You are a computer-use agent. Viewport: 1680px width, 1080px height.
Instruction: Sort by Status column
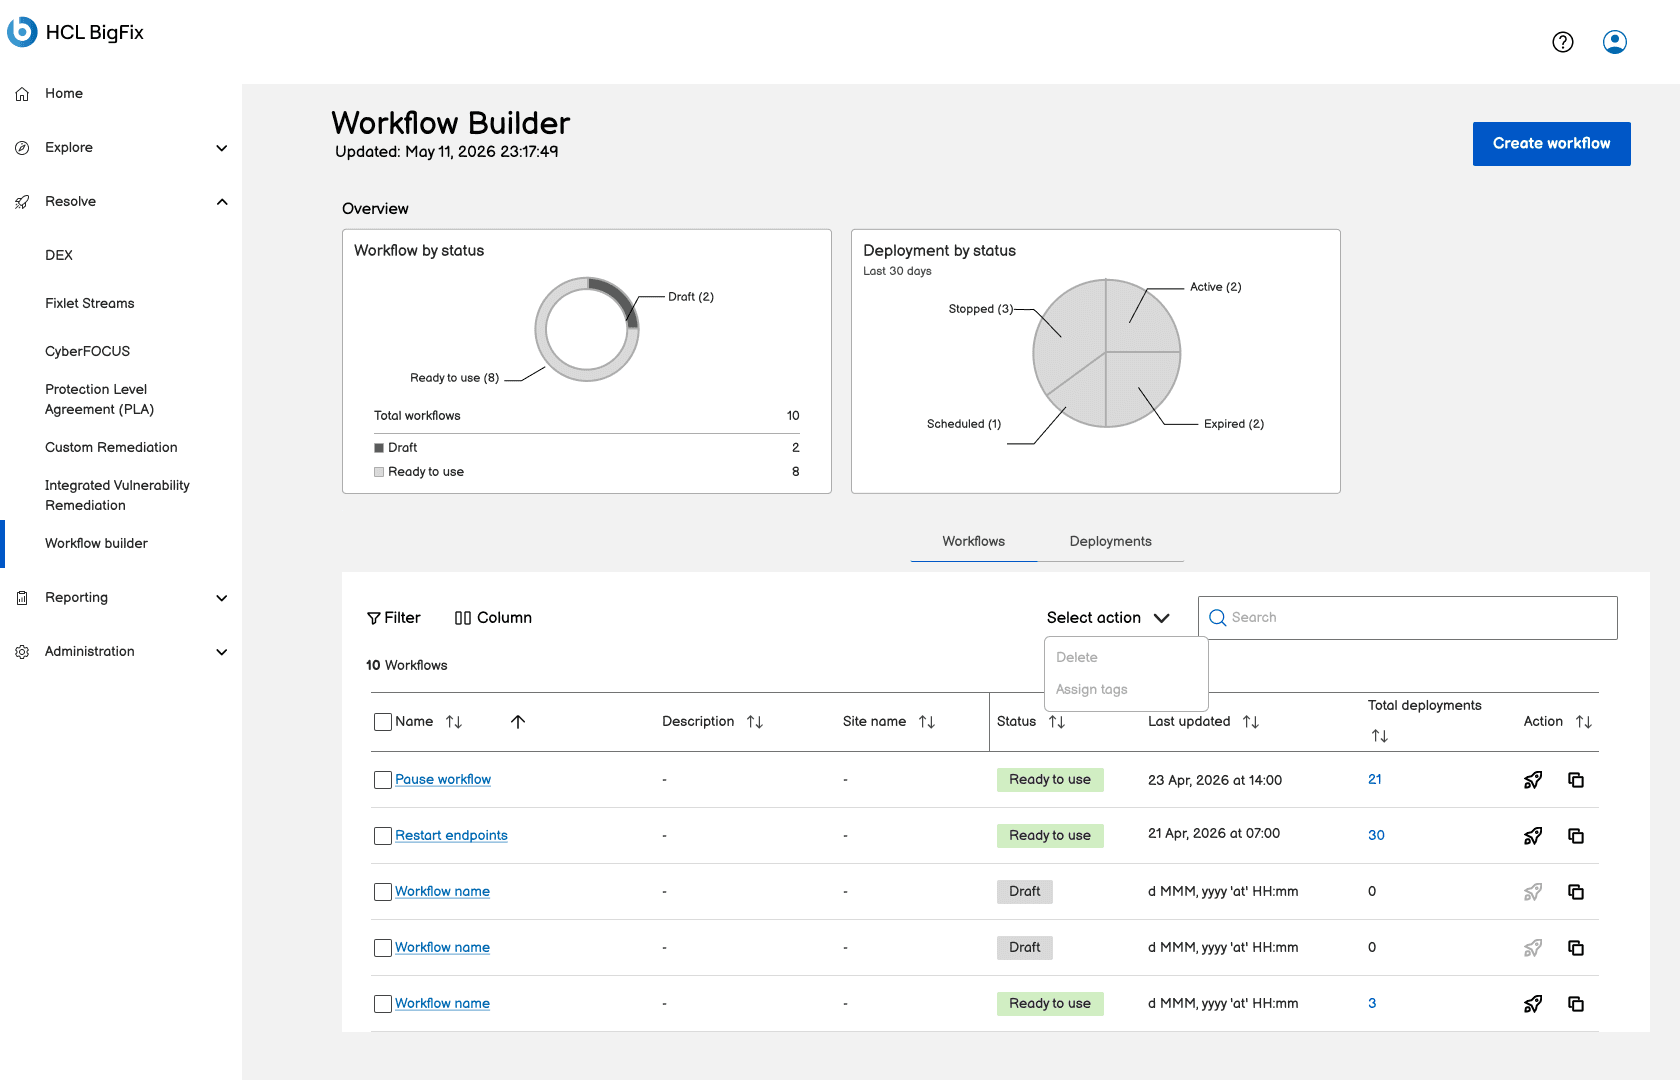click(1057, 722)
